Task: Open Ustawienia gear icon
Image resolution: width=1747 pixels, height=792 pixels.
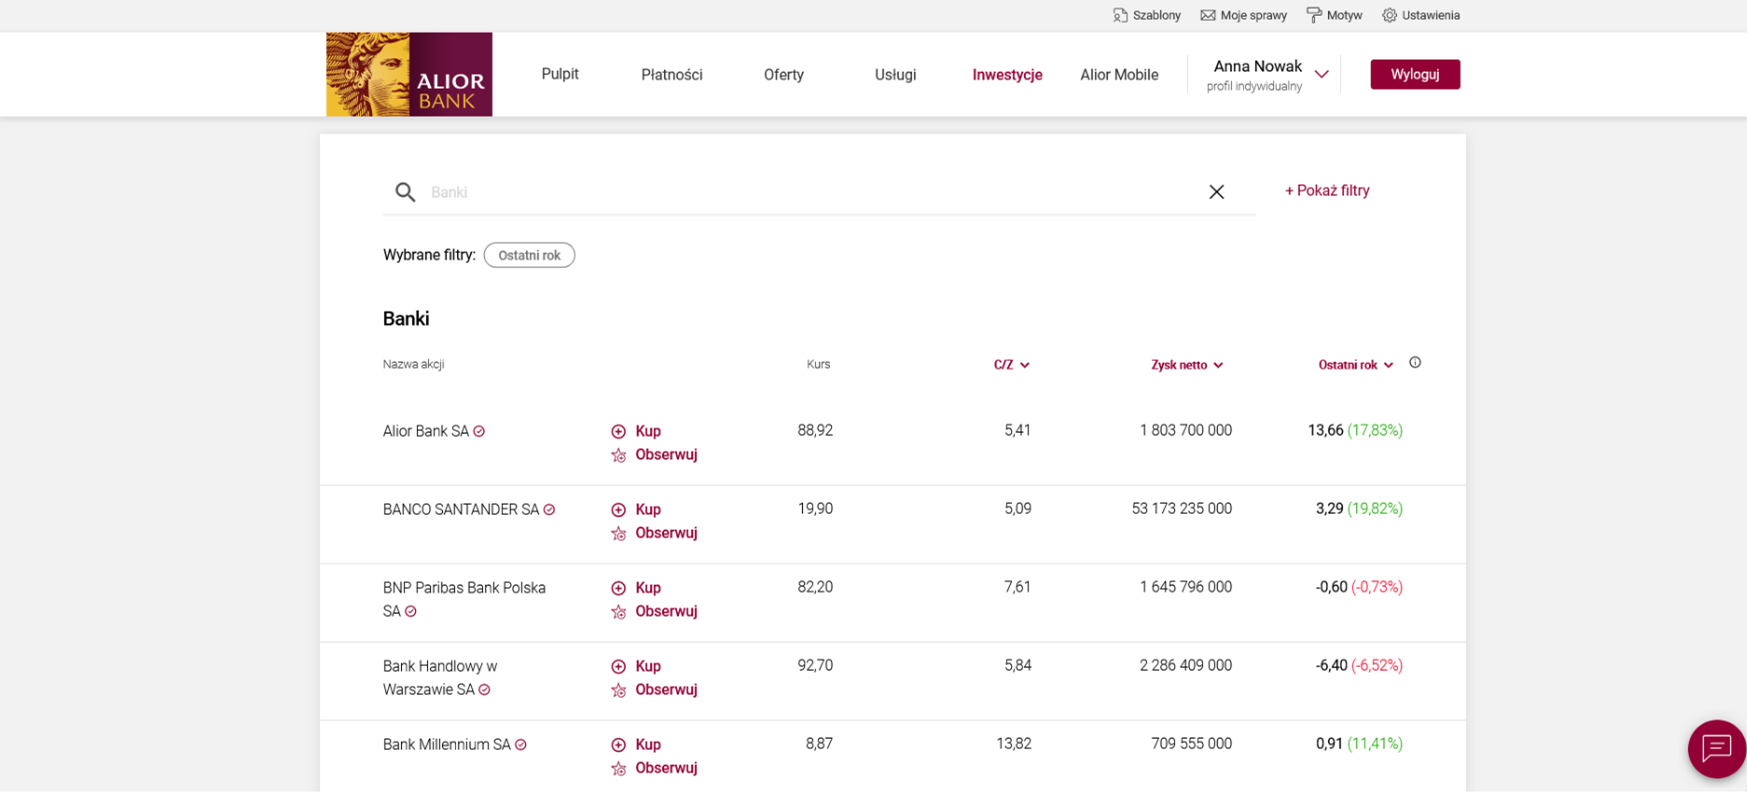Action: point(1389,15)
